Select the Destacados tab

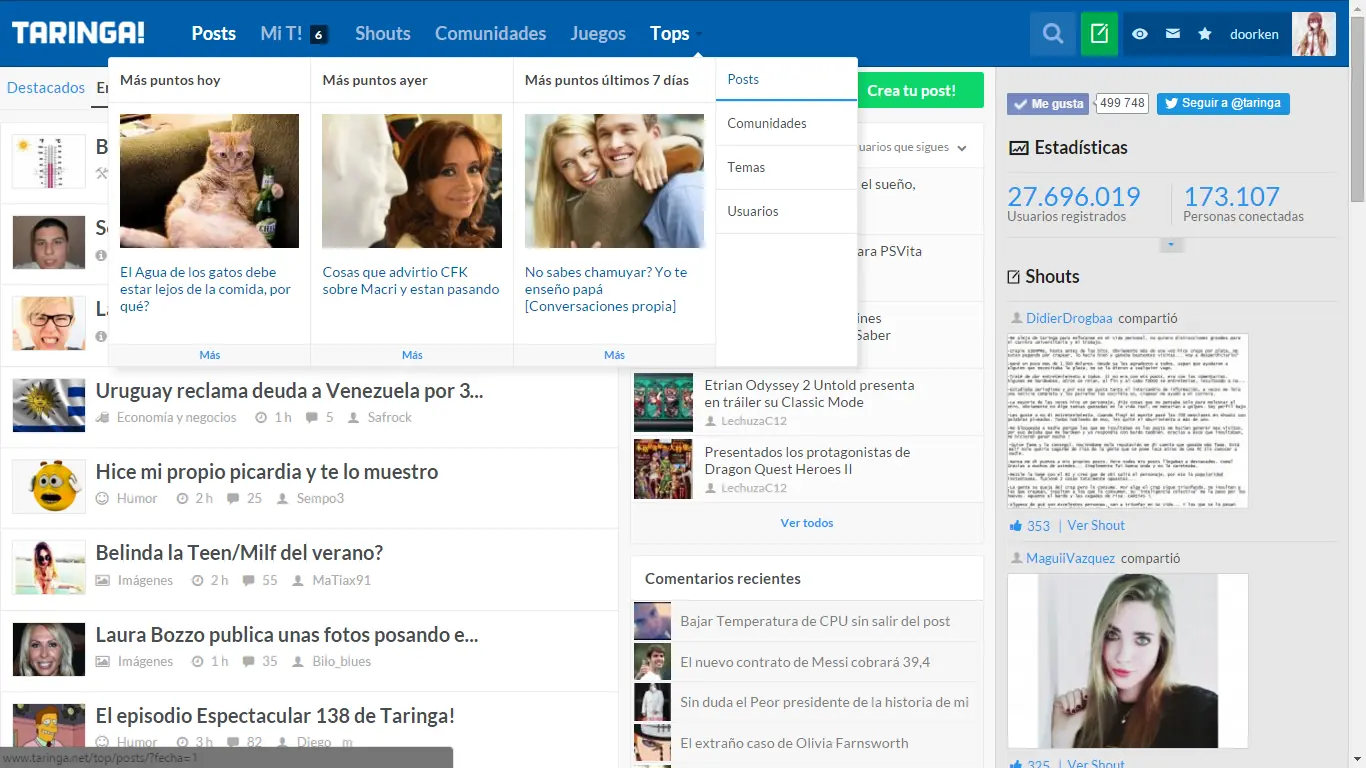click(46, 88)
